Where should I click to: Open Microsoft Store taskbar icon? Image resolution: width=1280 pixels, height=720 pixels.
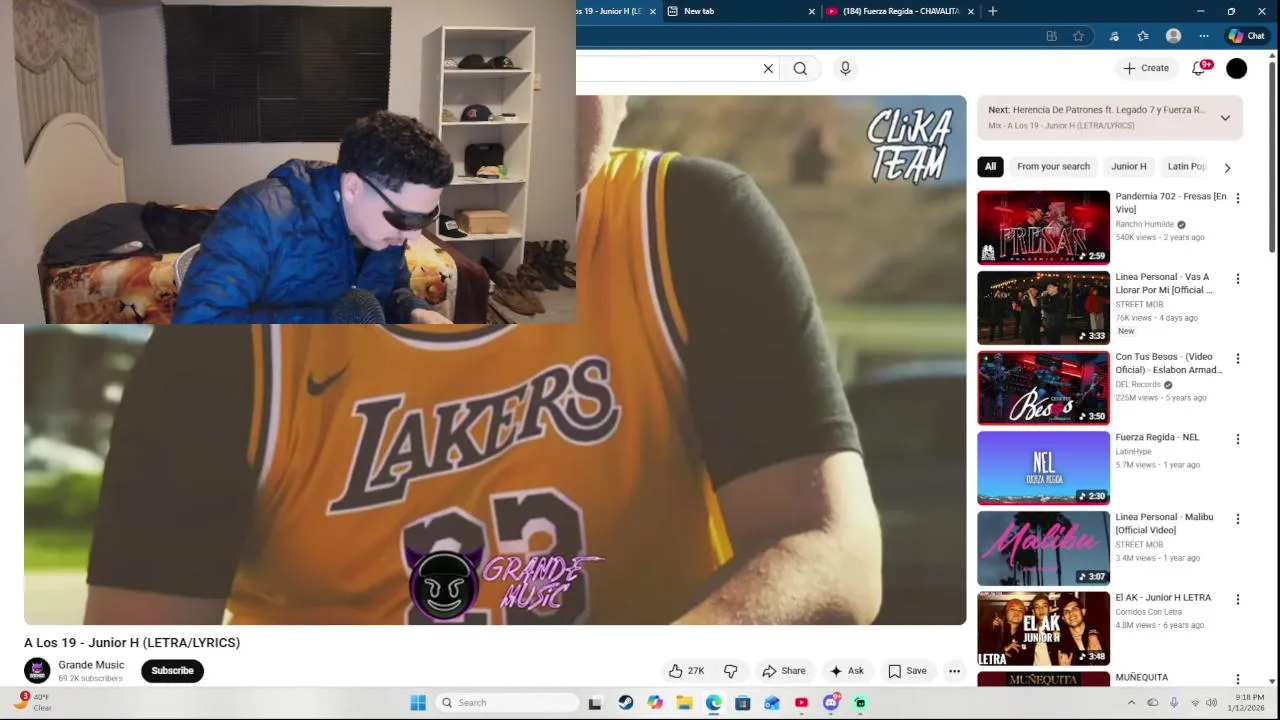742,703
